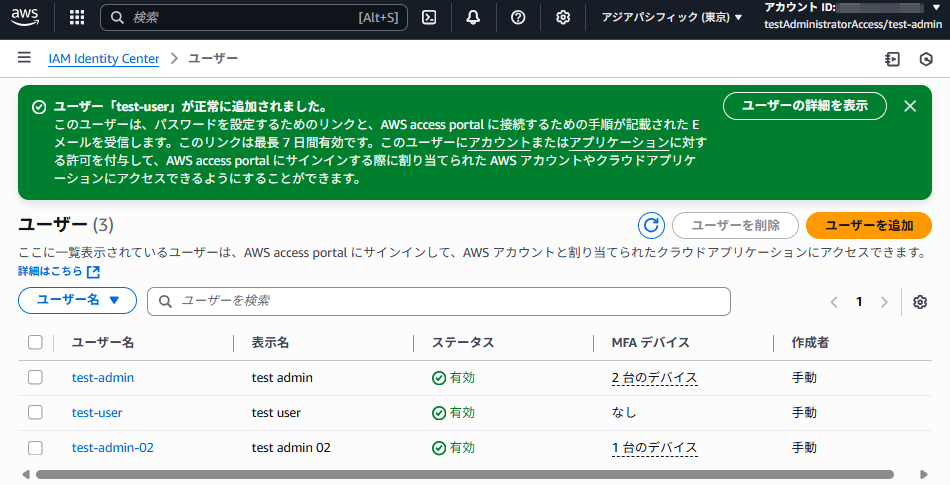Screen dimensions: 950x485
Task: Open the region selector アジアパシフィック (東京)
Action: (671, 18)
